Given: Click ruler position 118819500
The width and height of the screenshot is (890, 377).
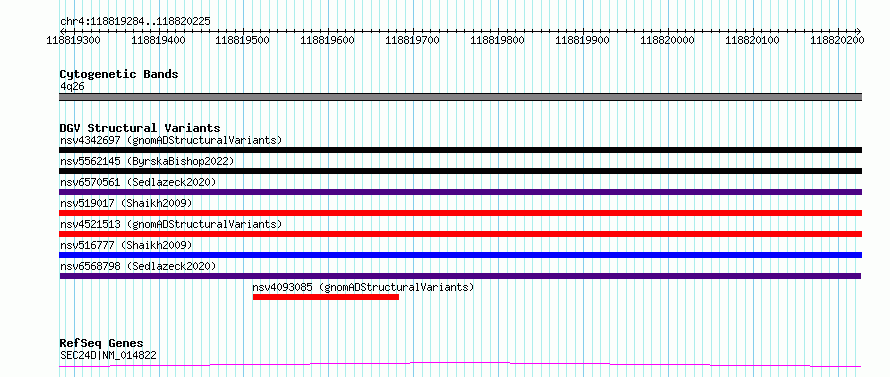Looking at the screenshot, I should point(243,40).
